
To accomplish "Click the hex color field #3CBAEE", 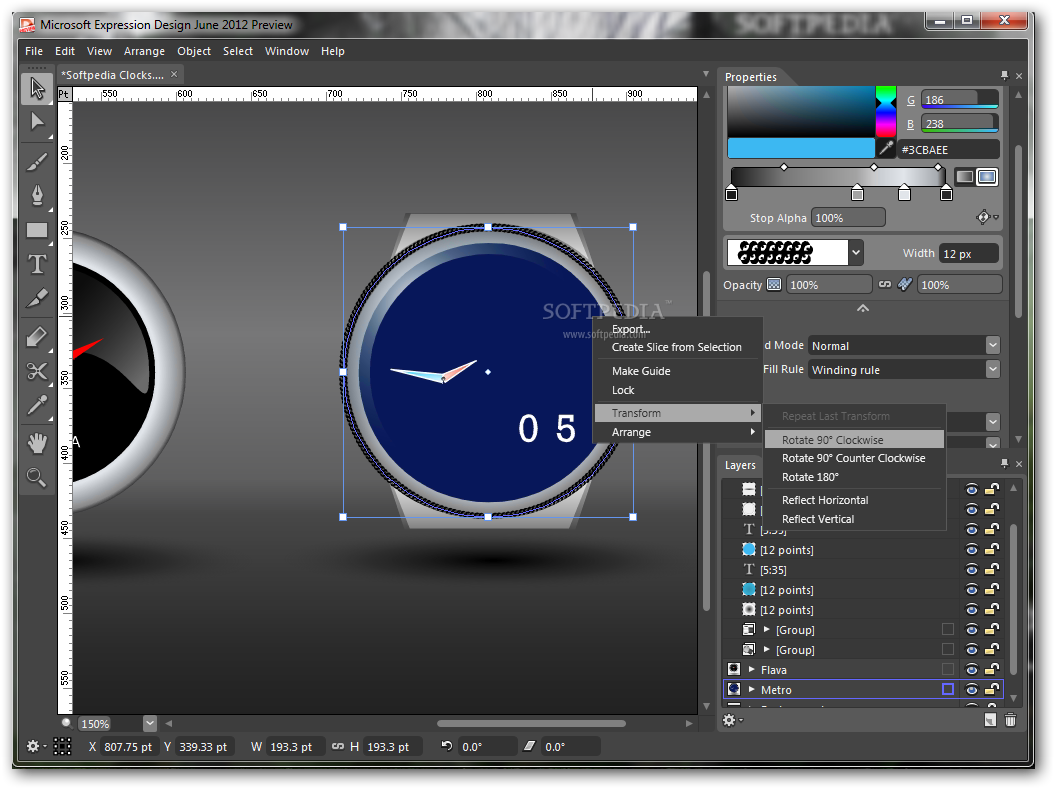I will pos(949,149).
